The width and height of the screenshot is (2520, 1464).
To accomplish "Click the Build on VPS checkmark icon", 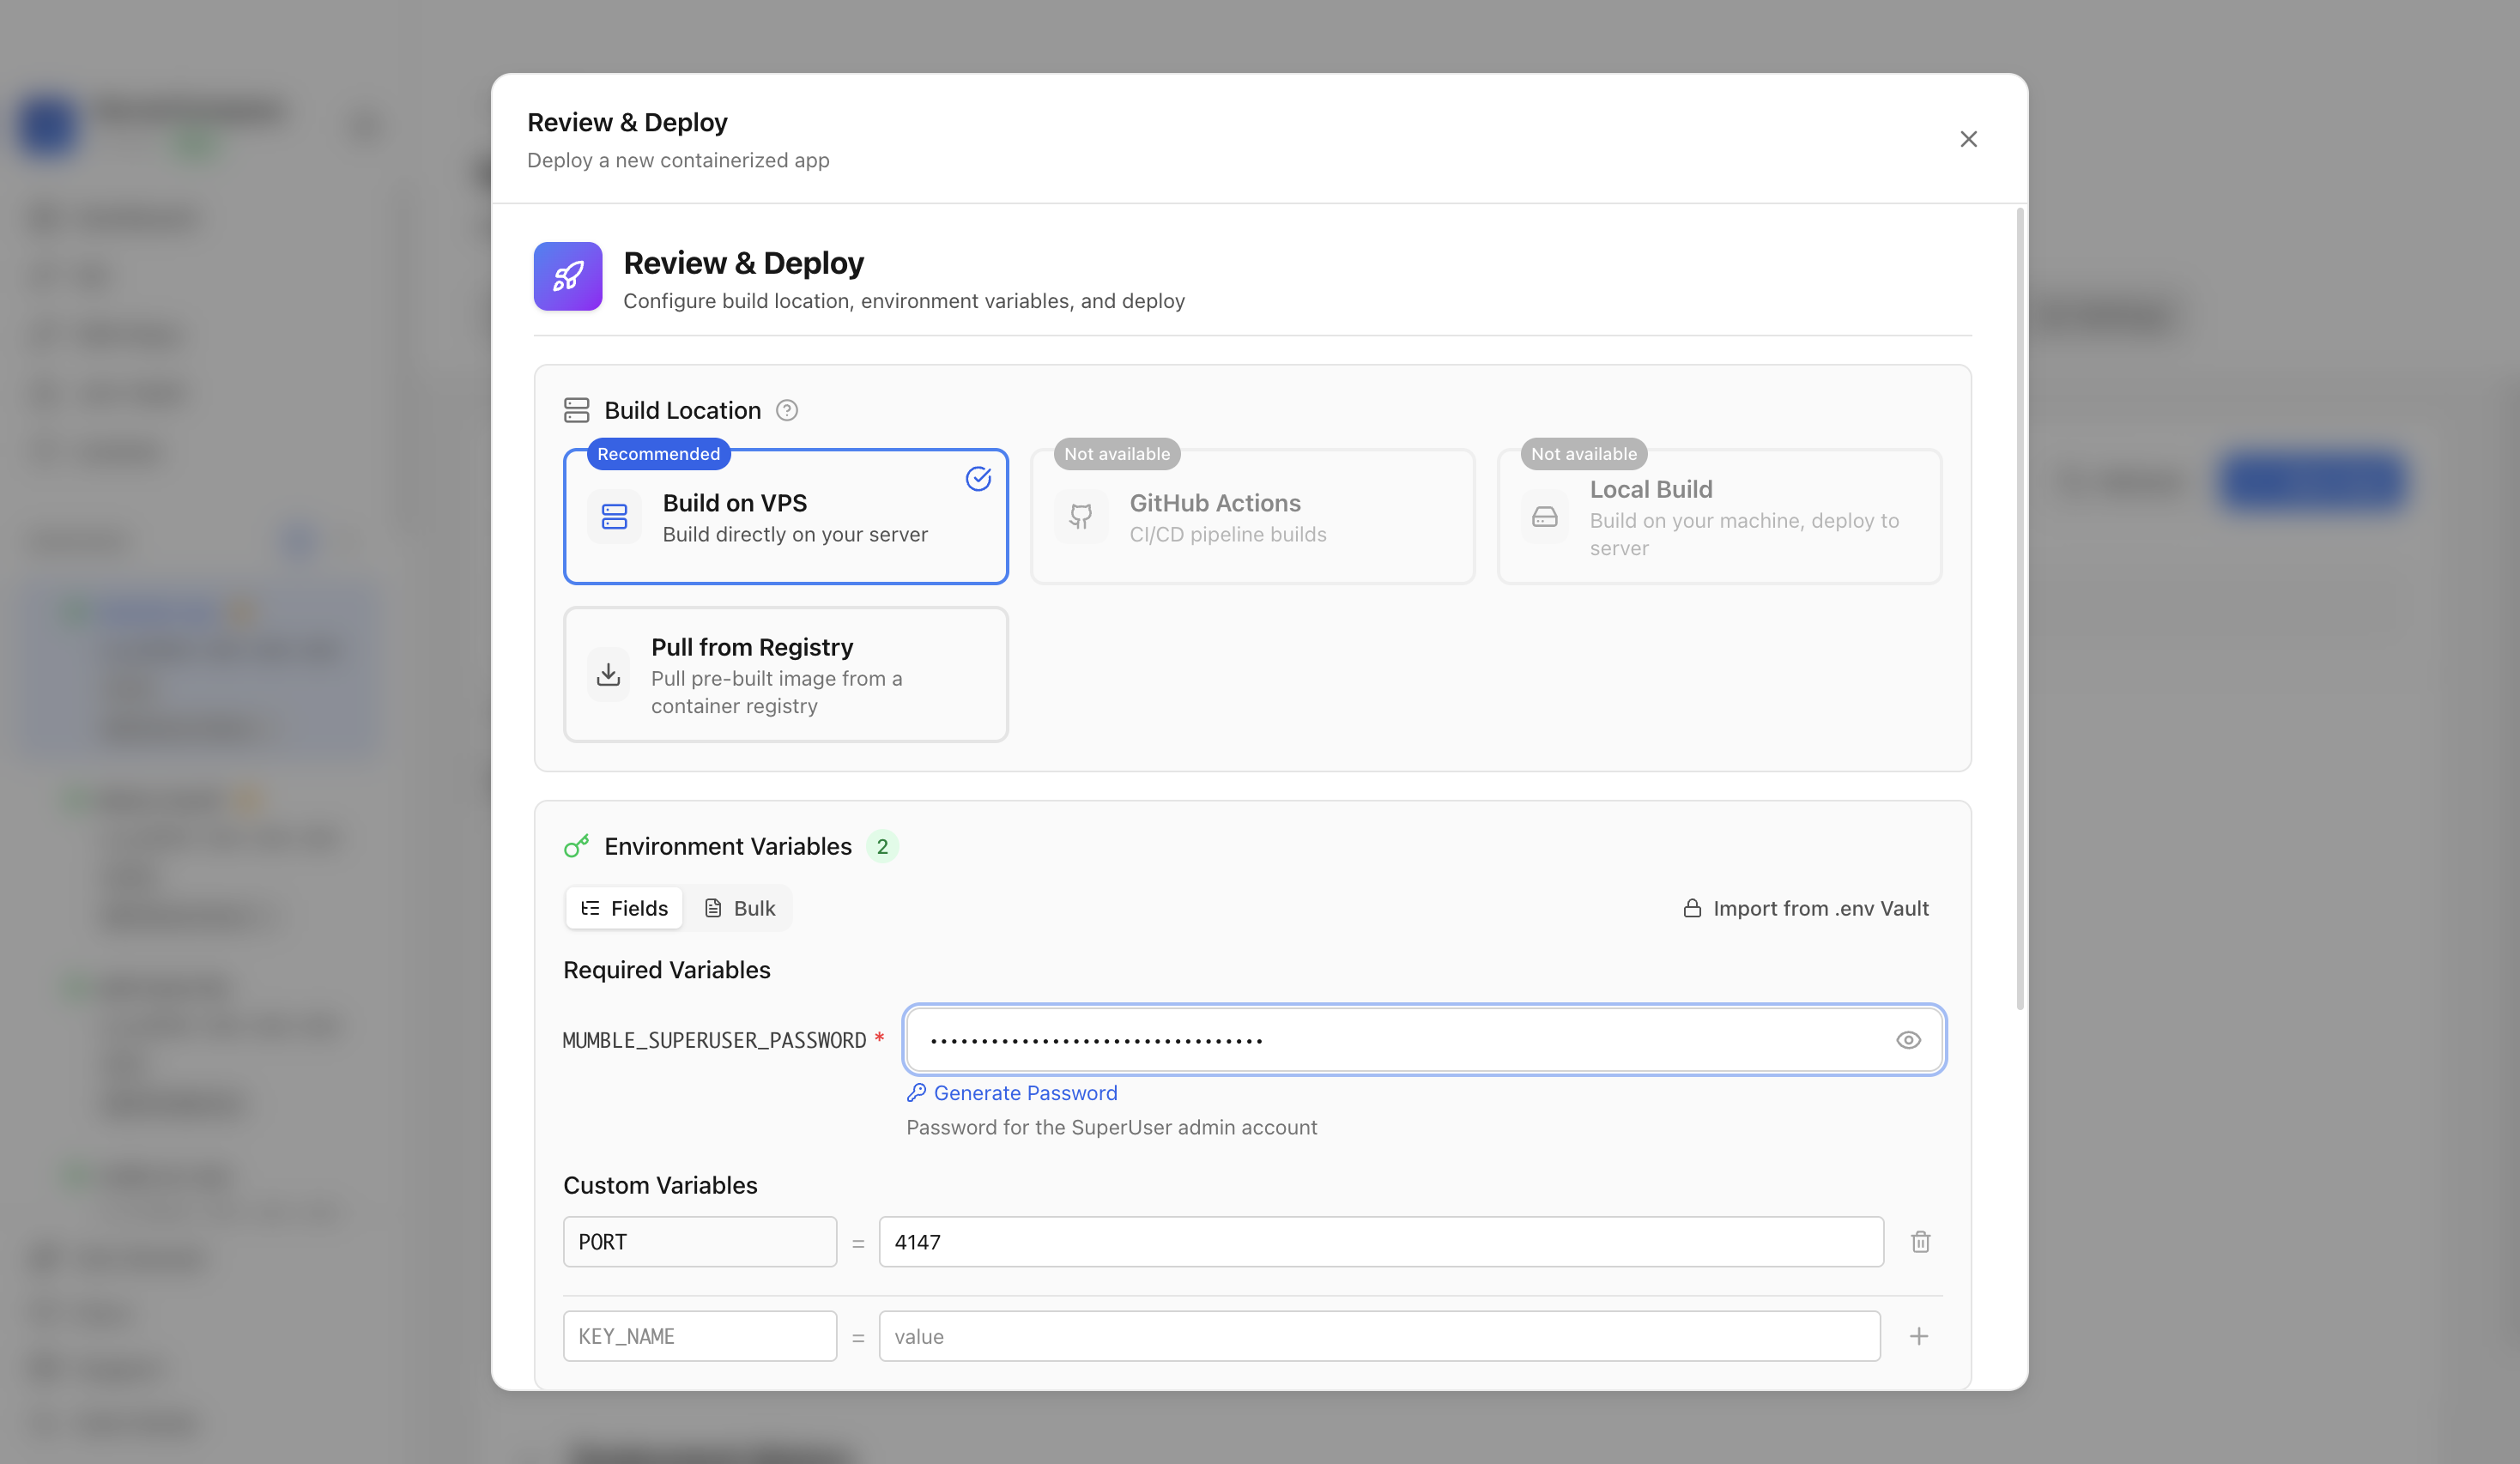I will [x=978, y=479].
